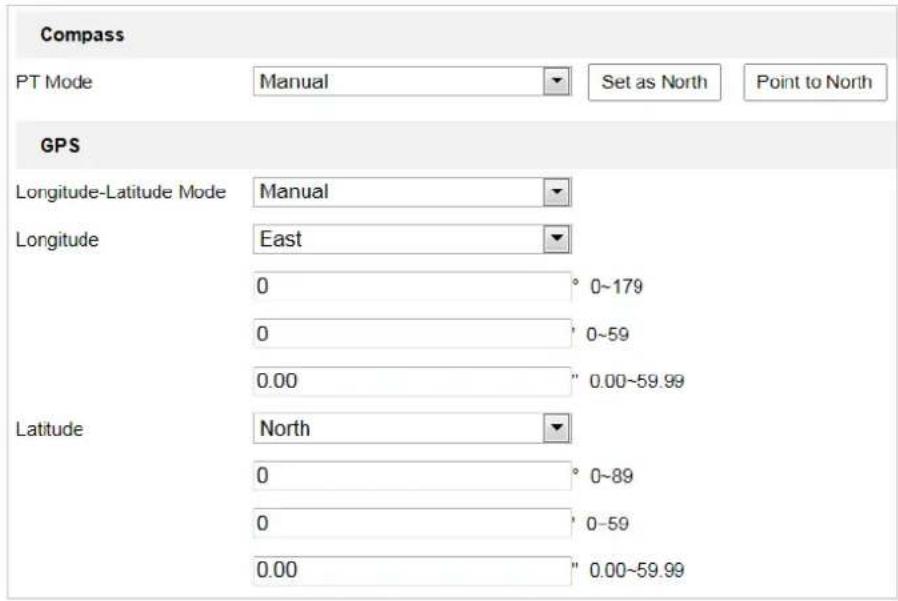The height and width of the screenshot is (601, 898).
Task: Focus the latitude seconds field (0.00~59.99)
Action: tap(412, 570)
